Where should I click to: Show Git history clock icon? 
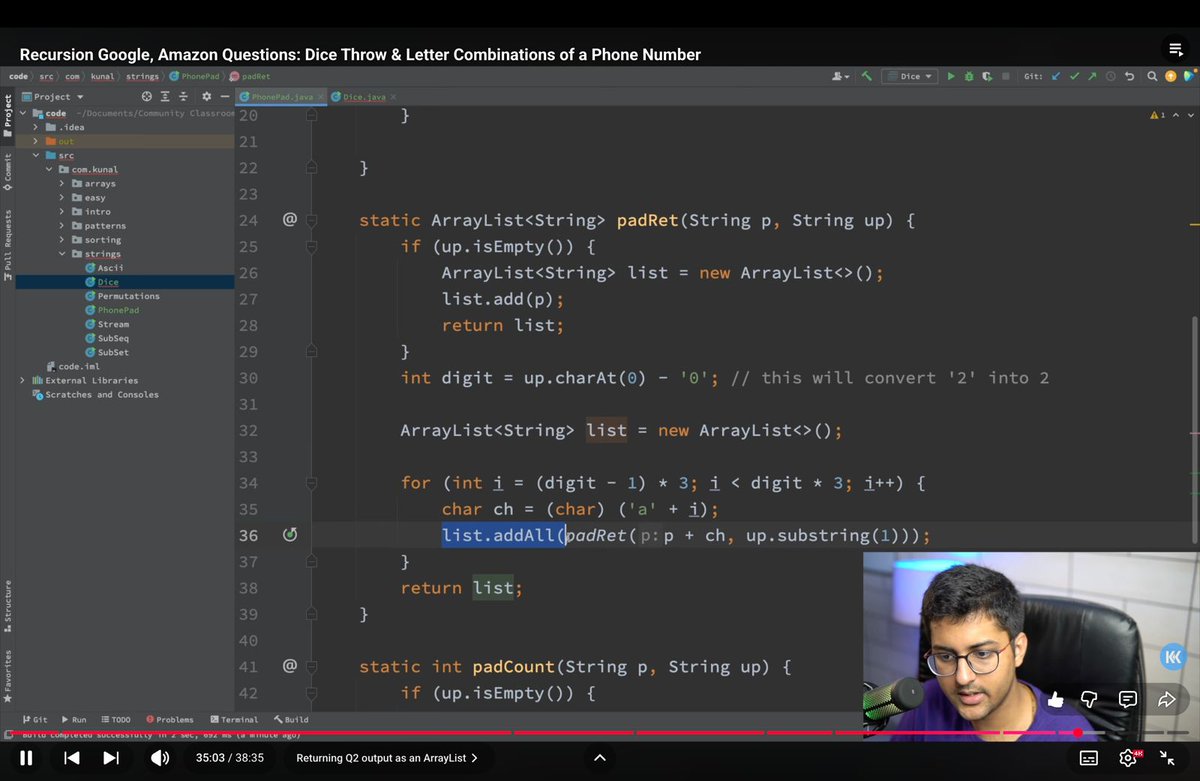tap(1110, 76)
